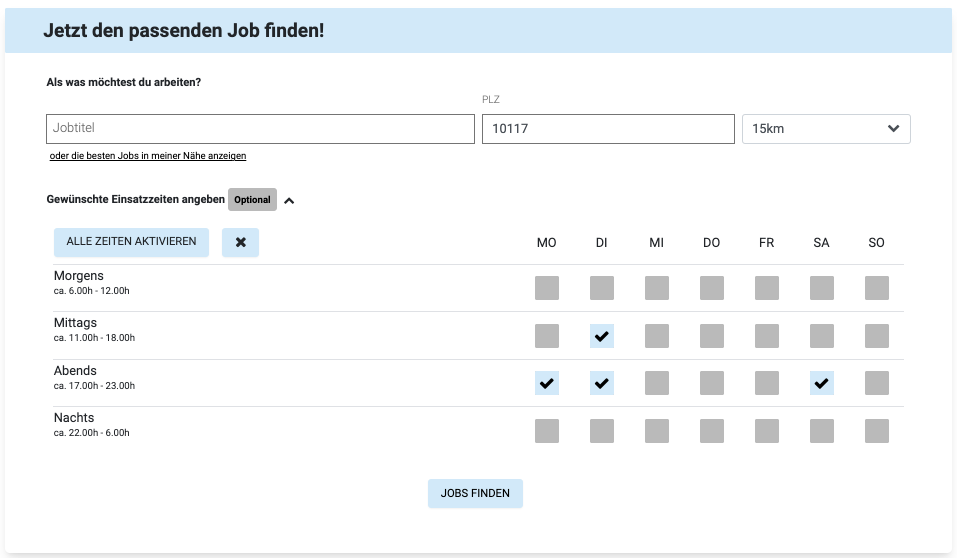957x558 pixels.
Task: Check Morgens on Monday
Action: click(x=547, y=288)
